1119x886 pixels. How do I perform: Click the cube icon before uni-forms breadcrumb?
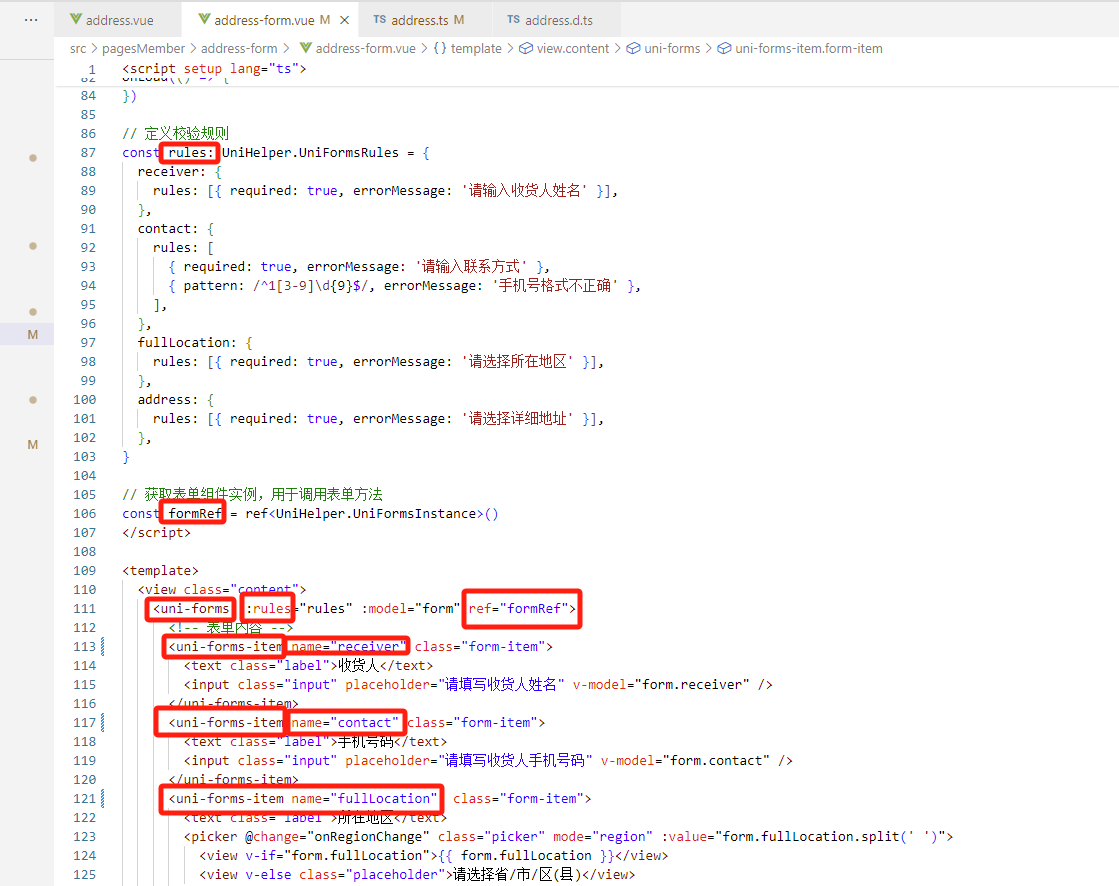[633, 49]
